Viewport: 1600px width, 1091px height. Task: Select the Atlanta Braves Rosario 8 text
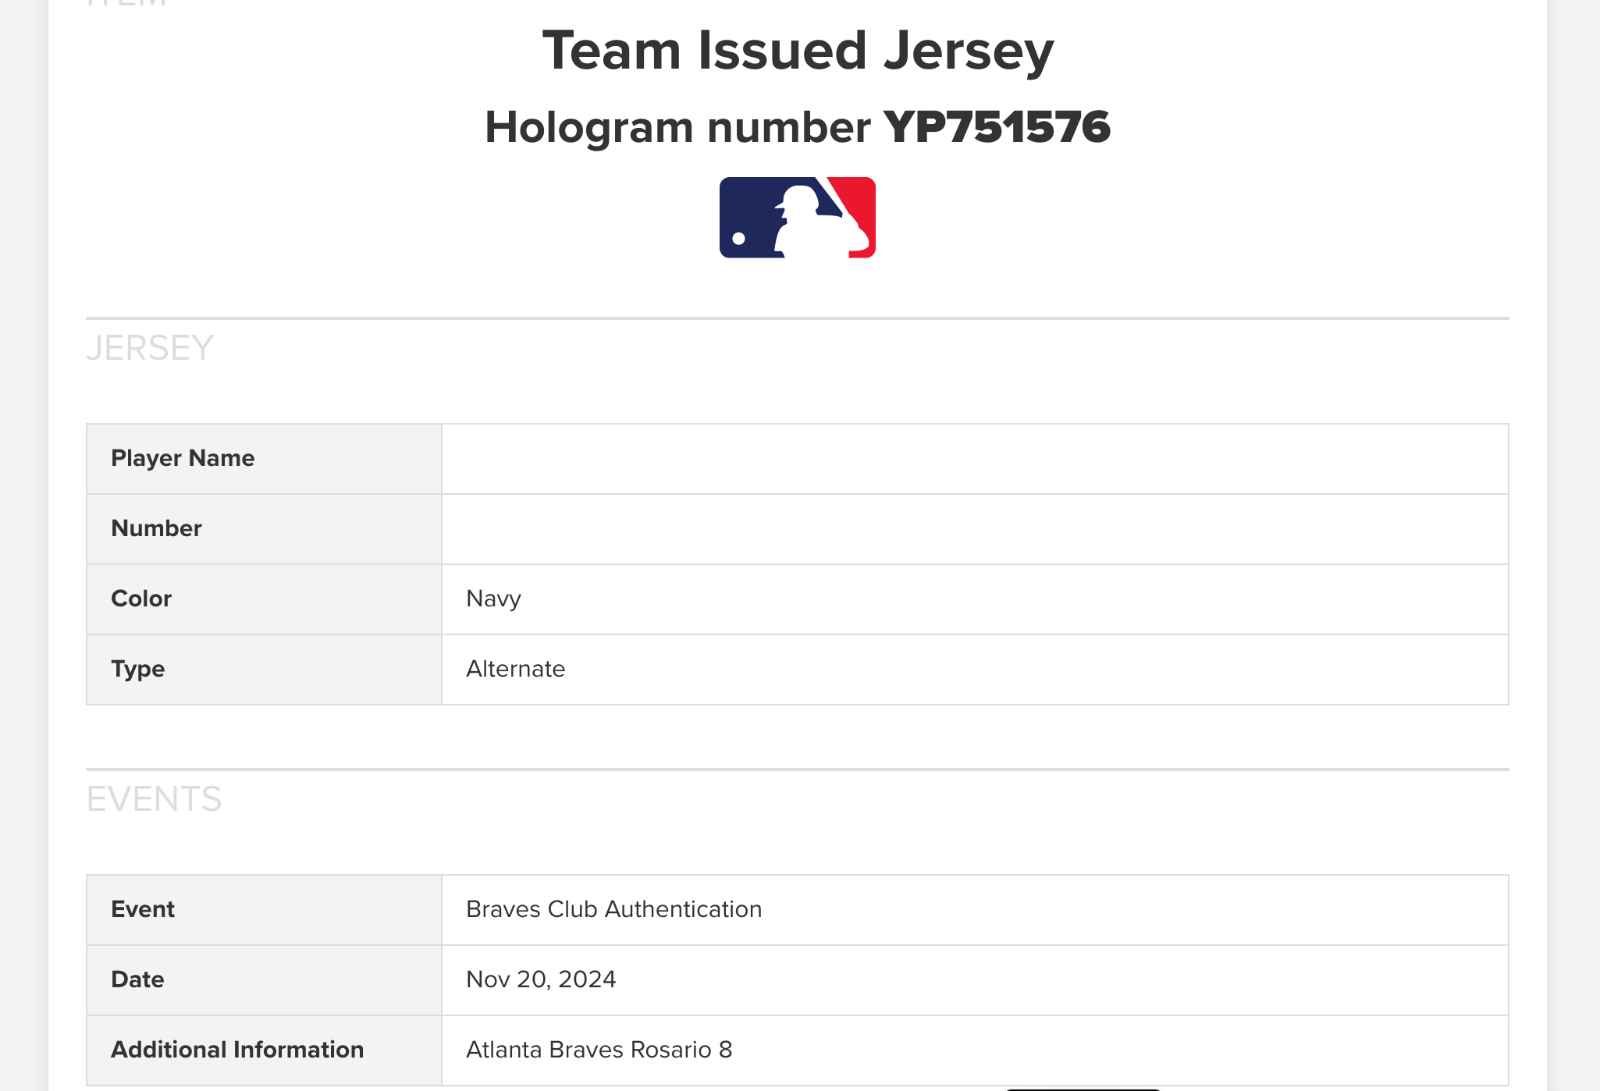click(598, 1049)
